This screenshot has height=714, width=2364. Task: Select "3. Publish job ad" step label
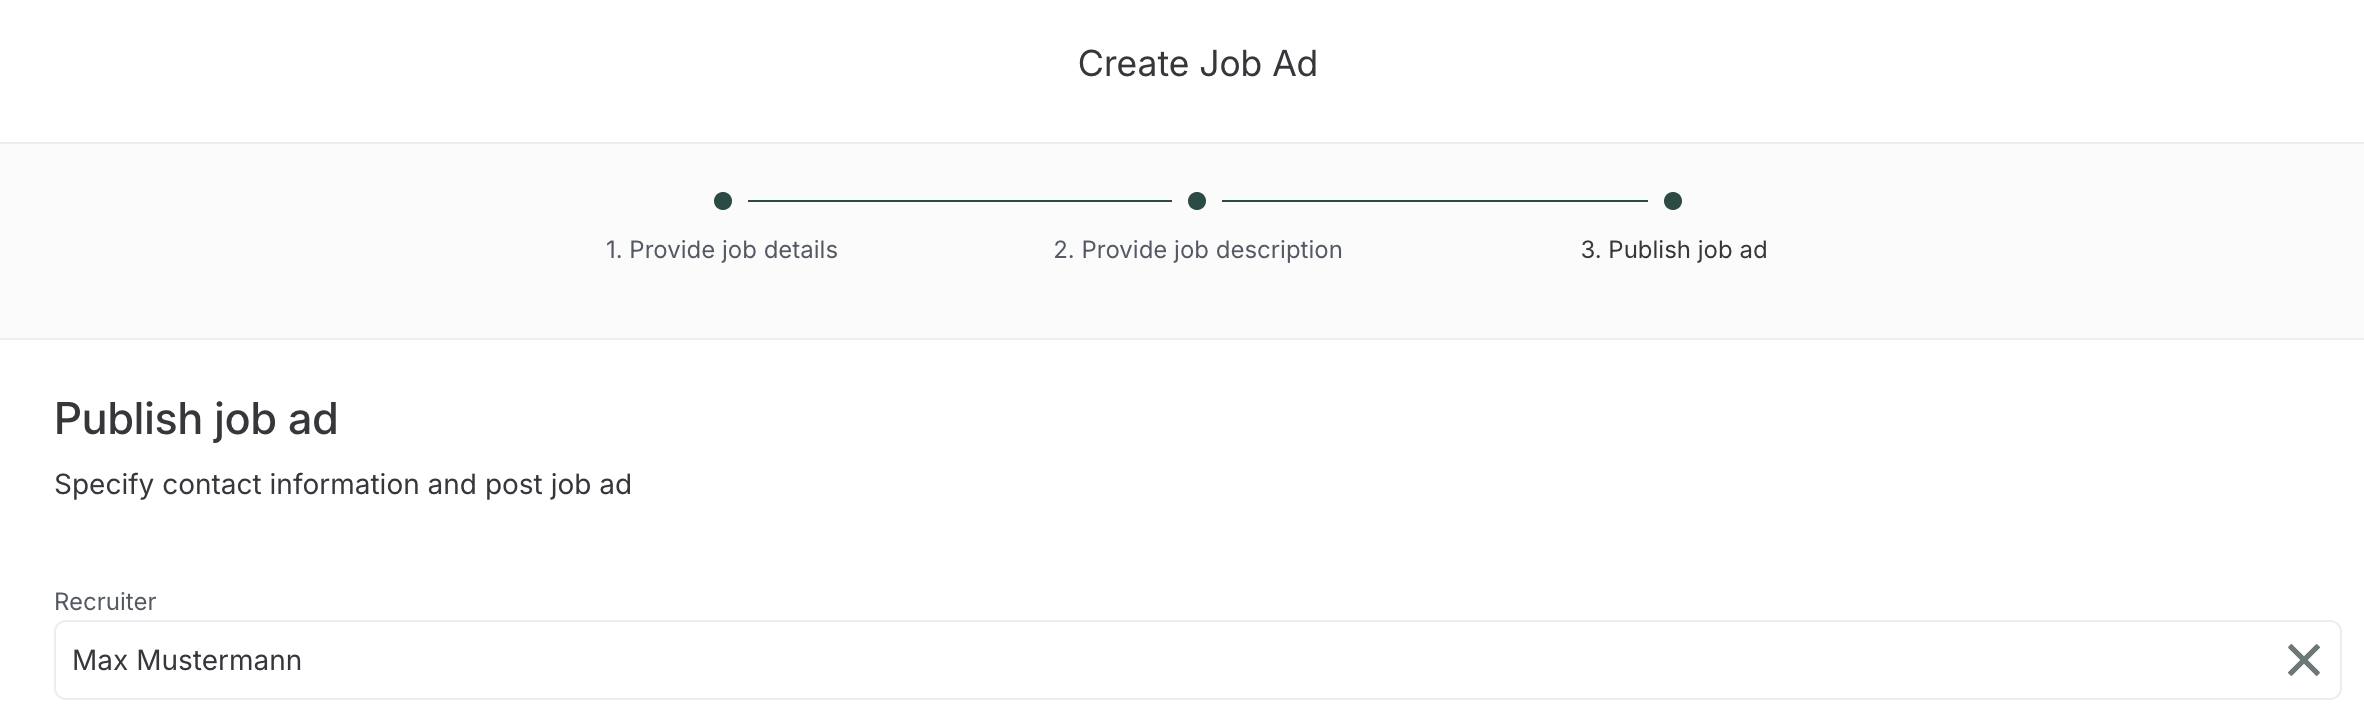tap(1673, 250)
